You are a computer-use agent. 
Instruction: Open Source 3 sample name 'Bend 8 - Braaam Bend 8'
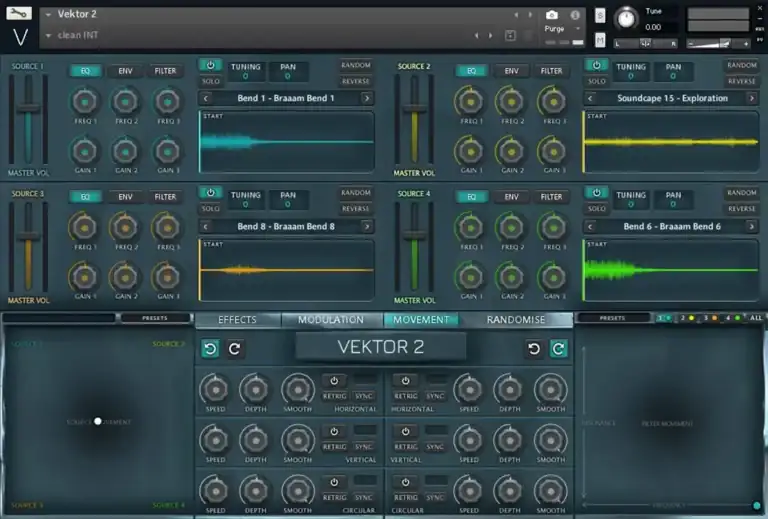pos(286,227)
